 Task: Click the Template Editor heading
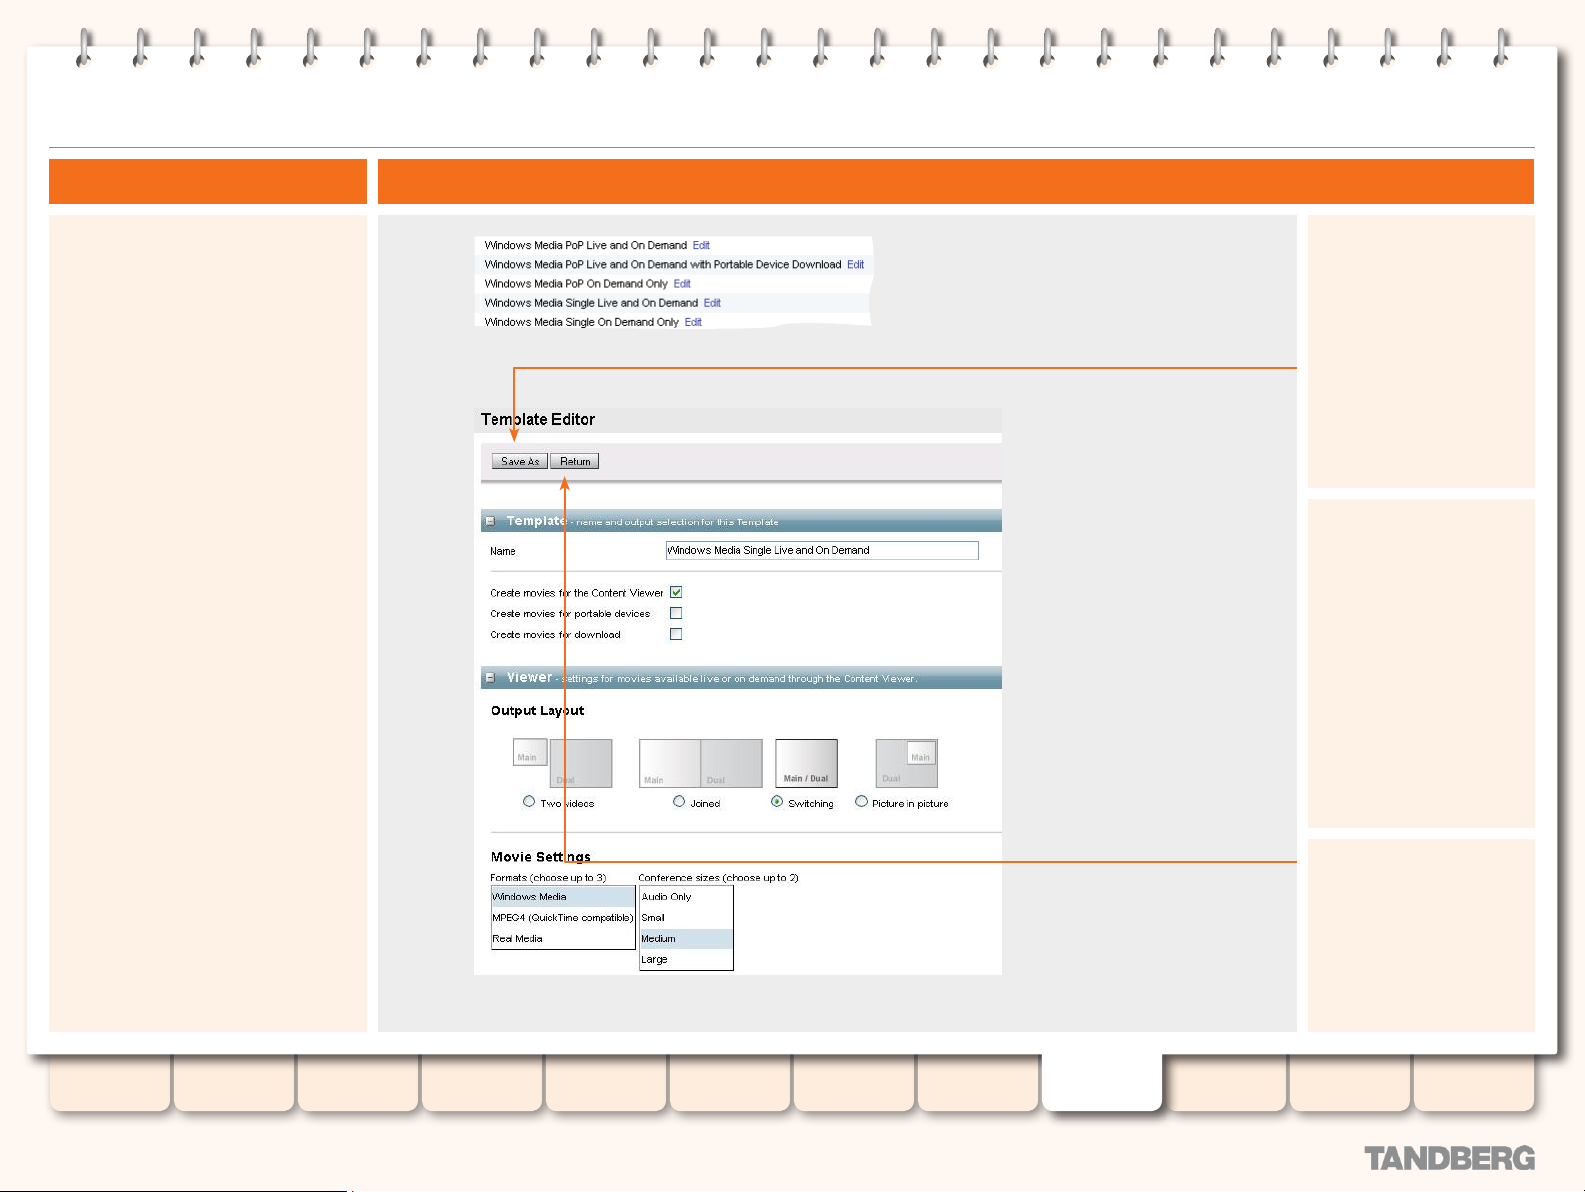(x=538, y=420)
